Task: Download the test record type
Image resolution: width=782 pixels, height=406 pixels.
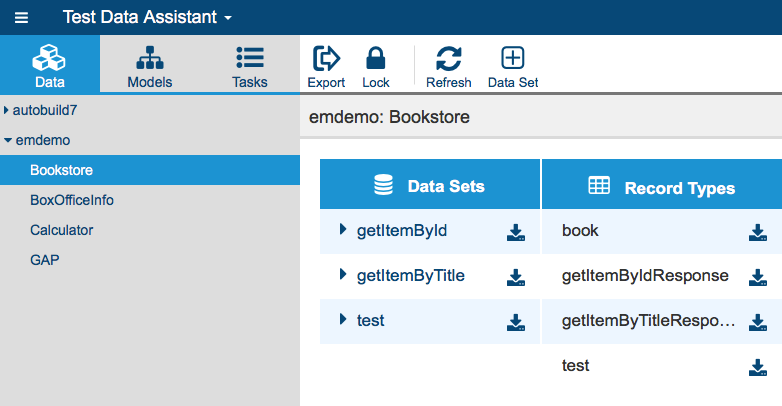Action: [758, 367]
